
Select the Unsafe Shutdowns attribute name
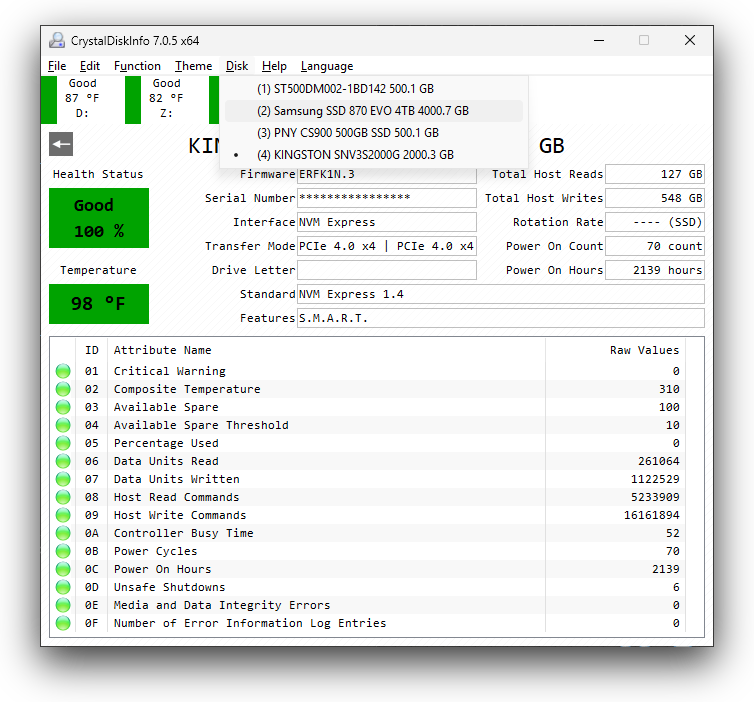169,587
